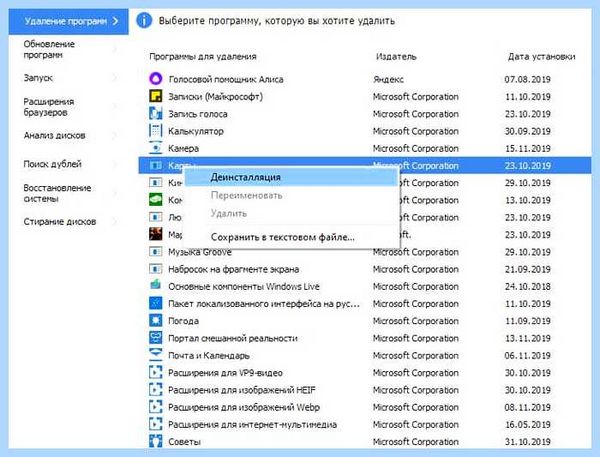600x457 pixels.
Task: Click the Расширения для изображений HEIF icon
Action: (155, 390)
